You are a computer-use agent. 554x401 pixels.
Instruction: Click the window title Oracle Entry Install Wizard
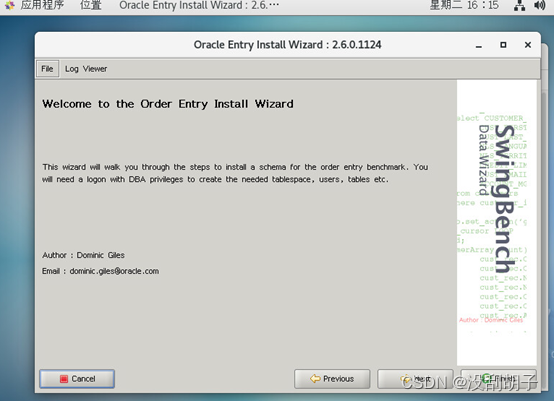click(x=287, y=45)
